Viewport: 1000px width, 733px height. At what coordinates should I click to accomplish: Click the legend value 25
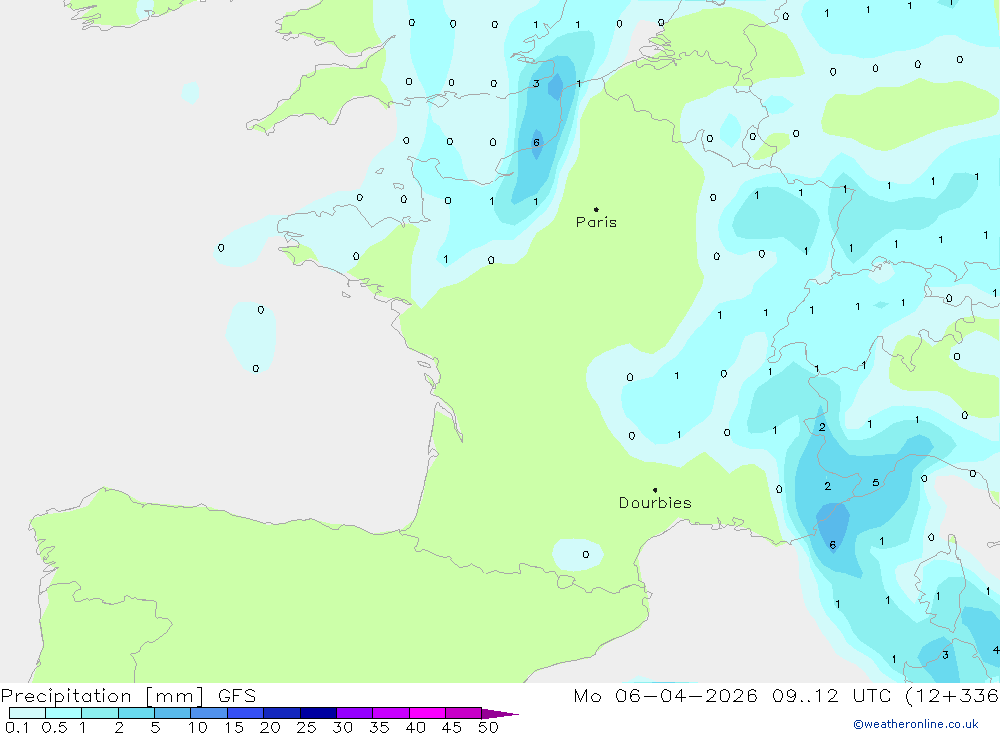306,727
